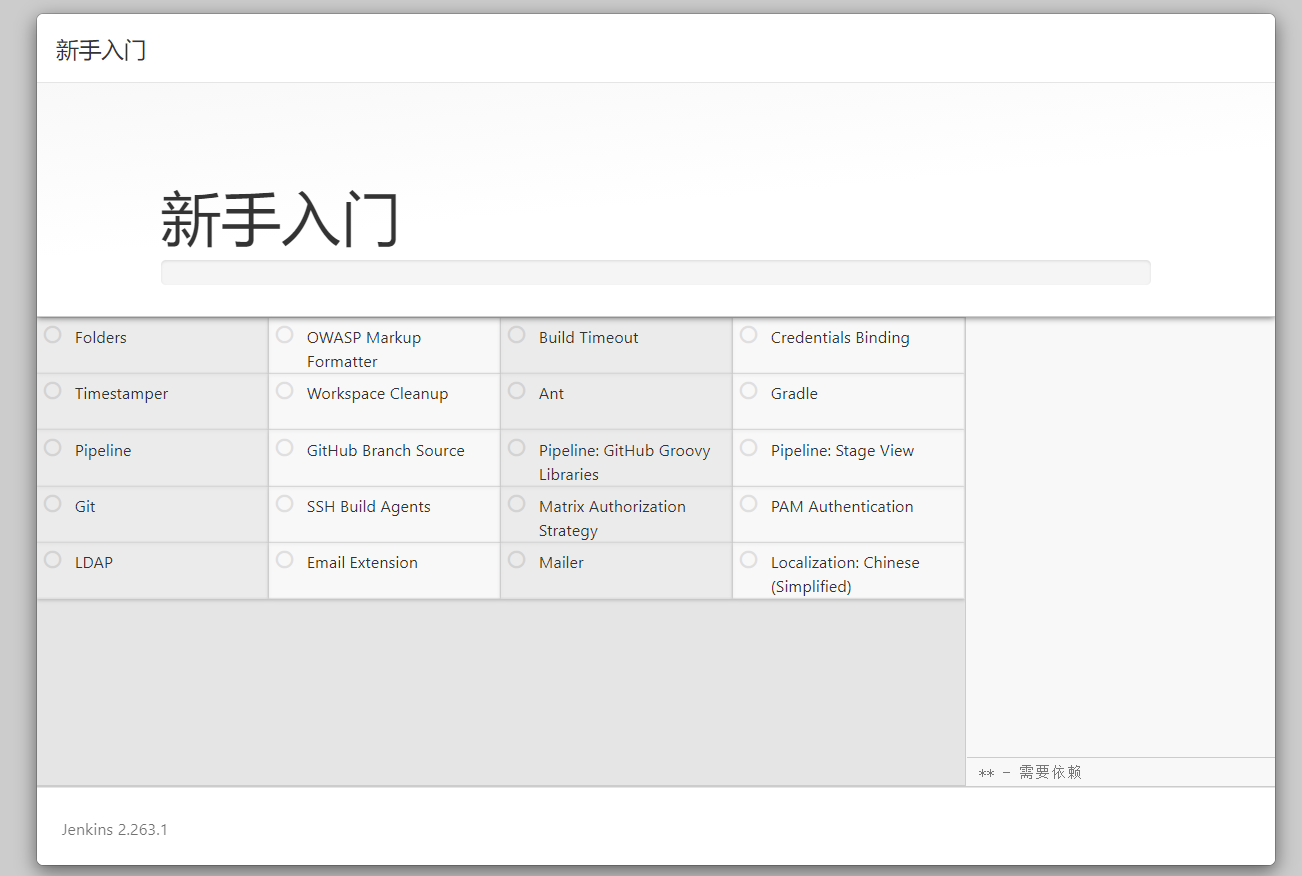Select the Build Timeout plugin name
This screenshot has height=876, width=1302.
pos(588,338)
